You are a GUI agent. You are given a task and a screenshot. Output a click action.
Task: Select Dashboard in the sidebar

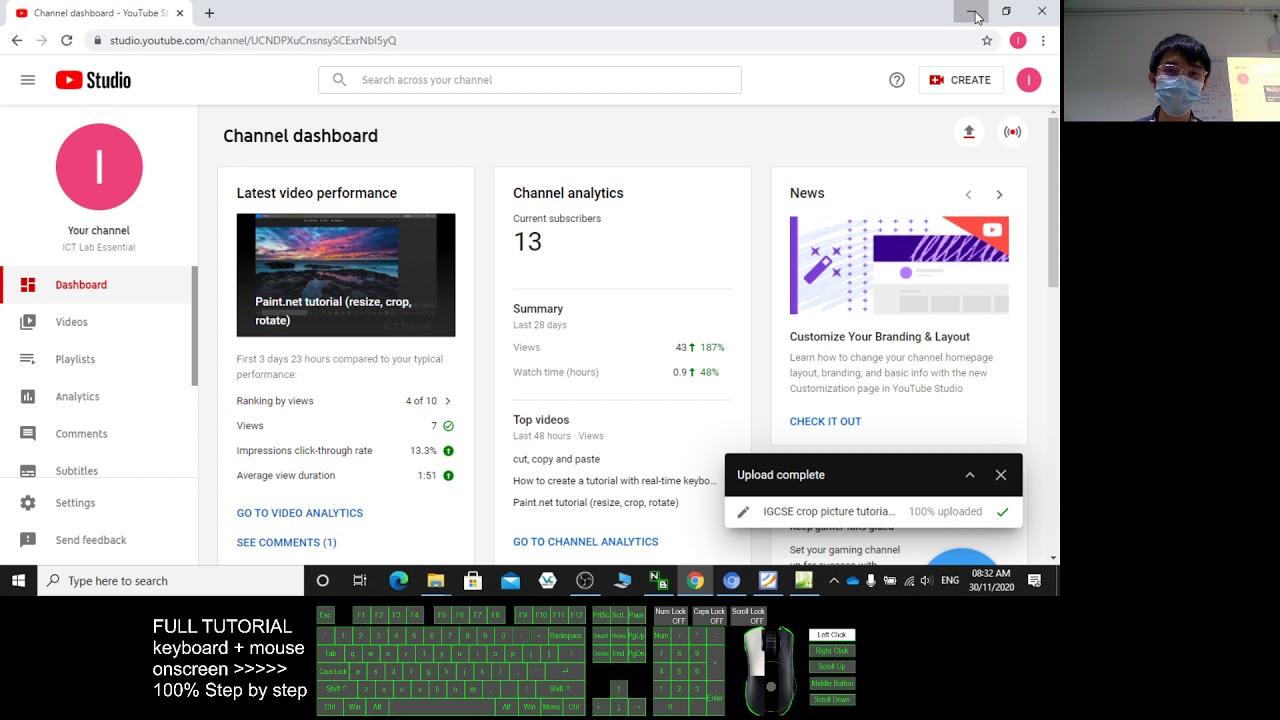(x=98, y=285)
